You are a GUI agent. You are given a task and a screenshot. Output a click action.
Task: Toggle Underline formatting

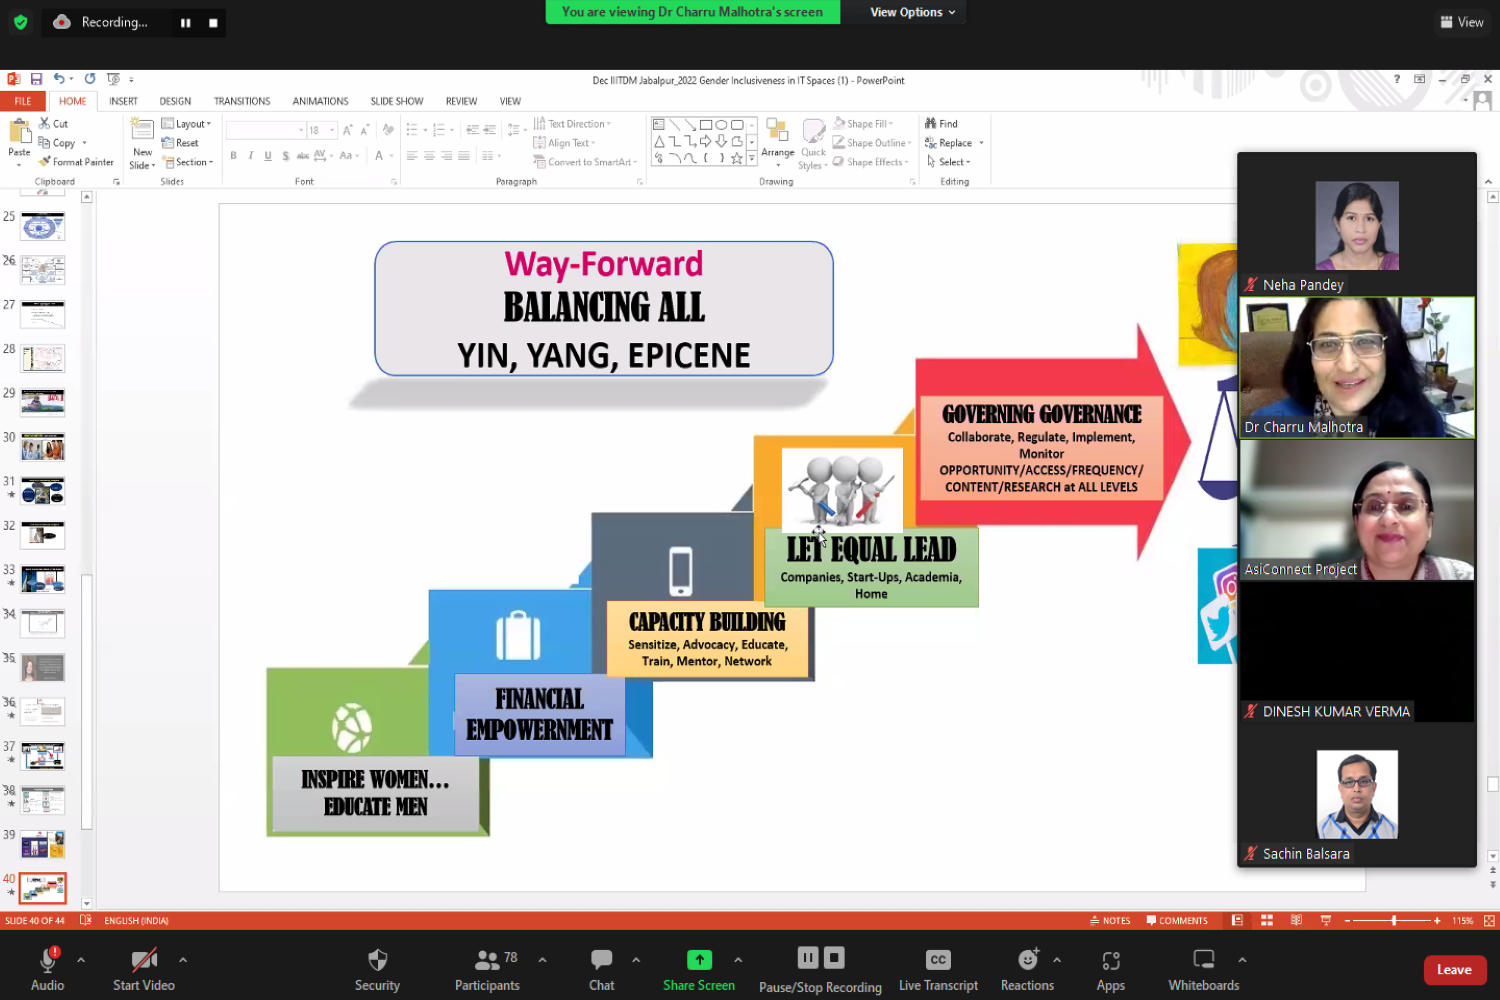click(x=268, y=156)
